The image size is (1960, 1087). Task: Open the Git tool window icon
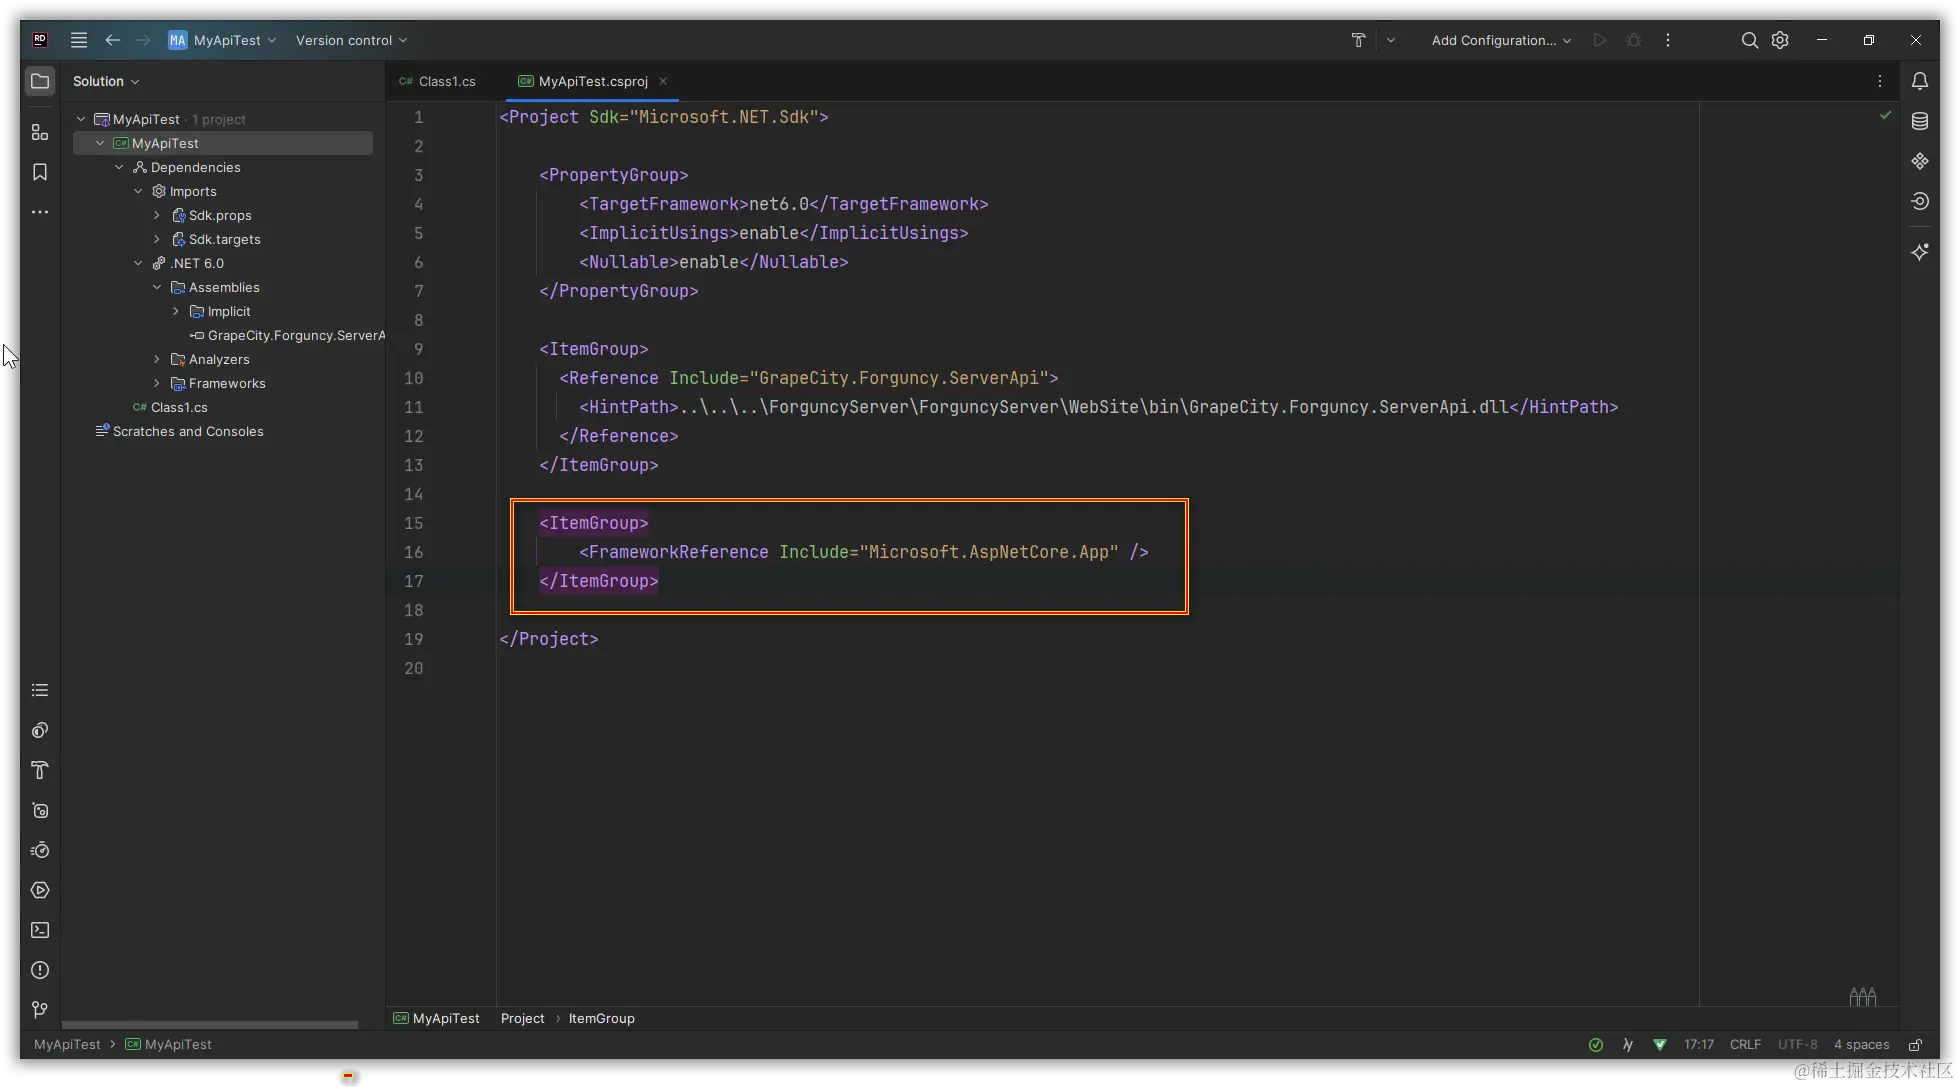click(40, 1010)
